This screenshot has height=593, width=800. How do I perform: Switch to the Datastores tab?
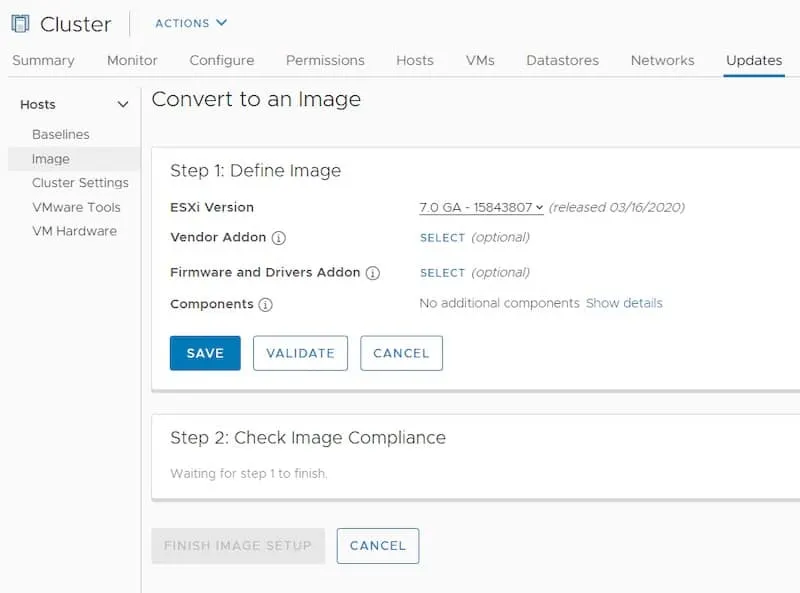pos(562,60)
